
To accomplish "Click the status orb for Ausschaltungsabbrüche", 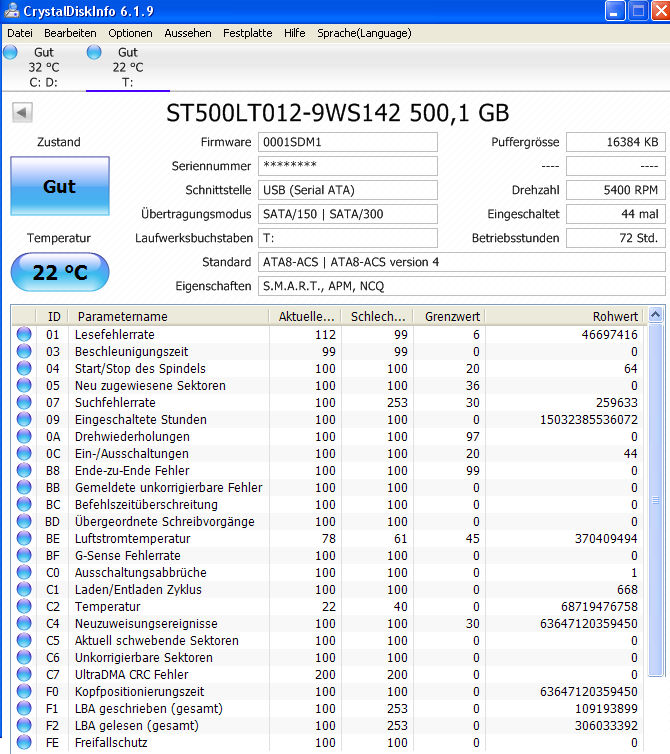I will 24,572.
